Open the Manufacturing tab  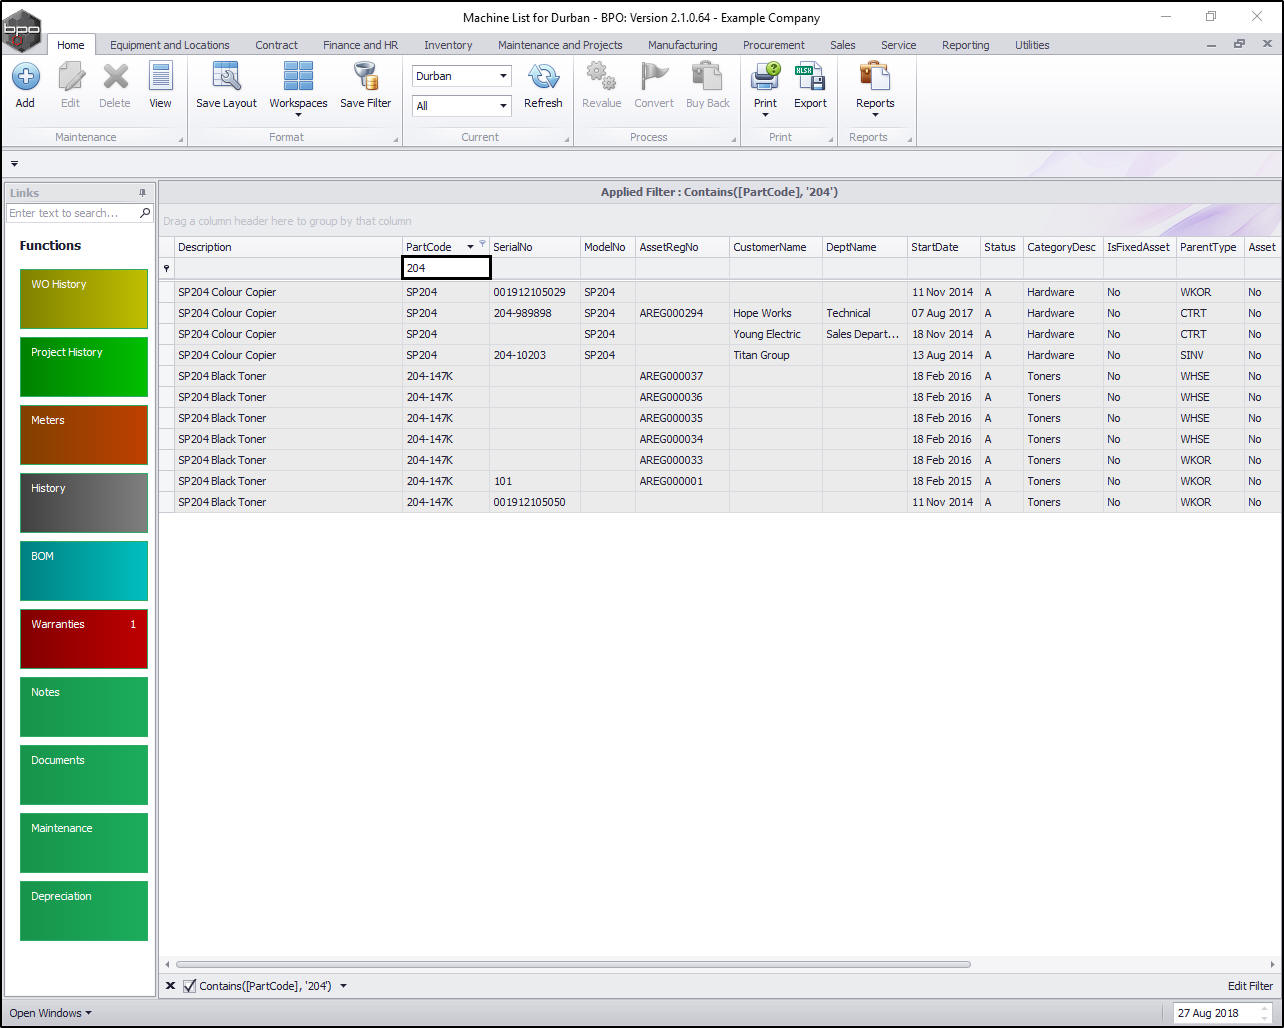(682, 45)
